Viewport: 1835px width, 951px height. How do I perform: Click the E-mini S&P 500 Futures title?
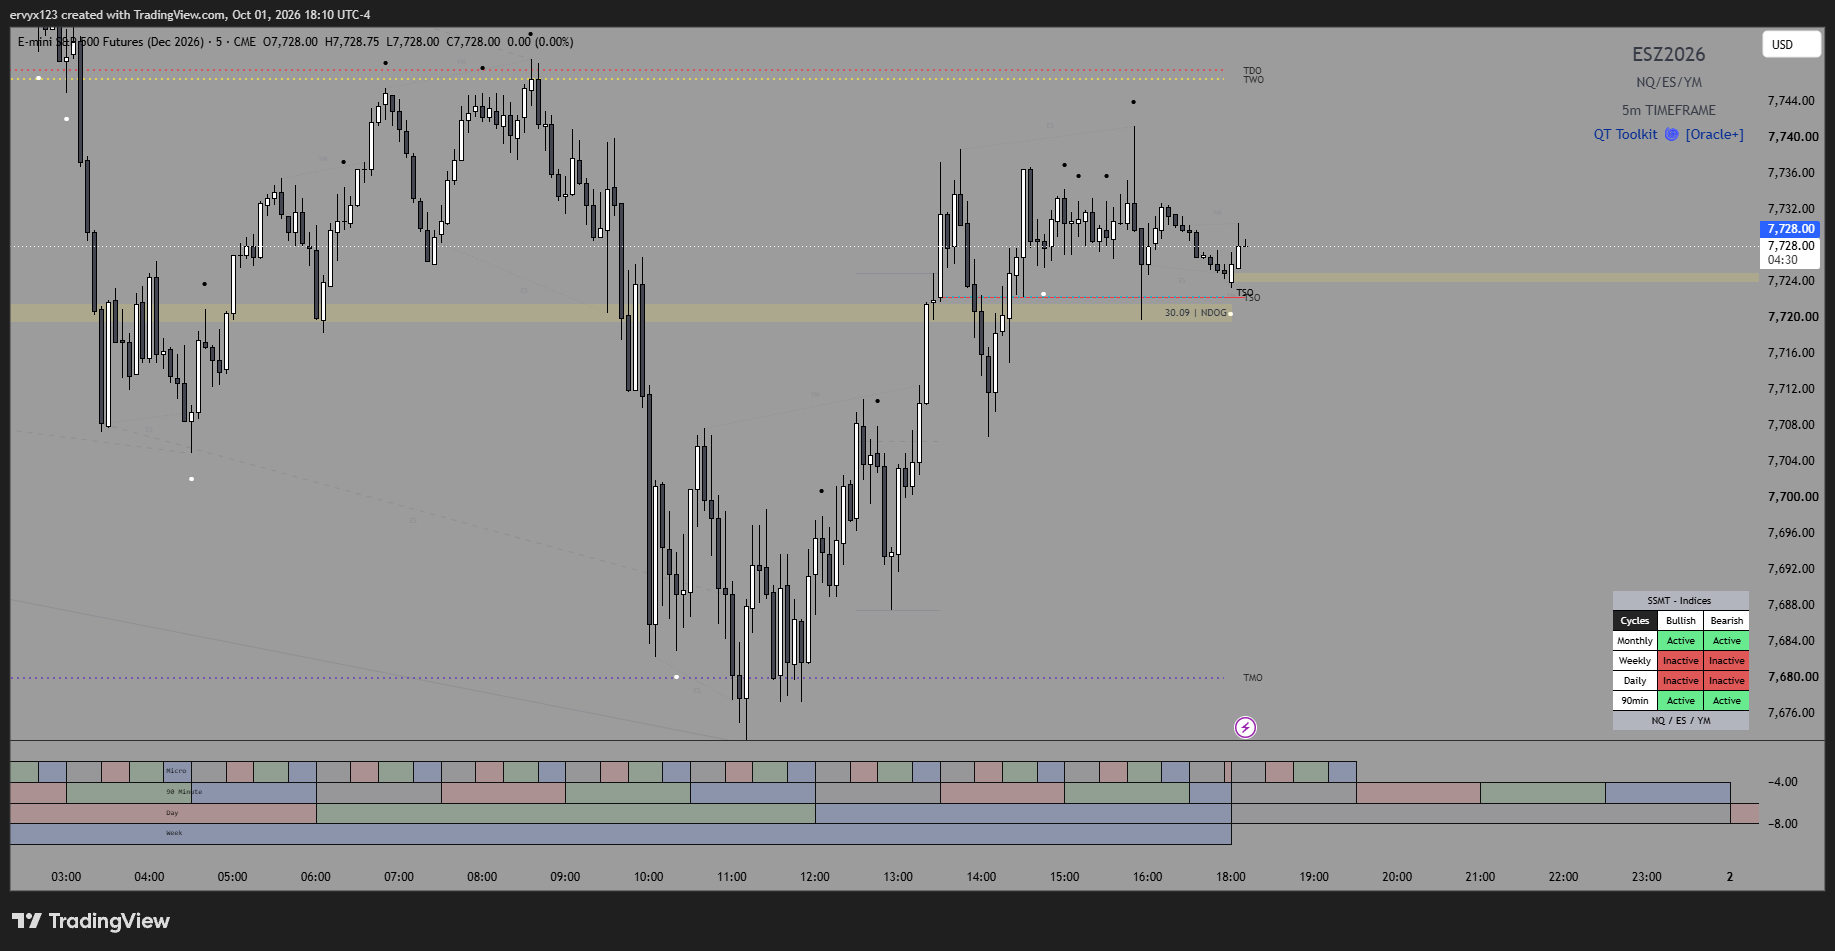point(110,42)
